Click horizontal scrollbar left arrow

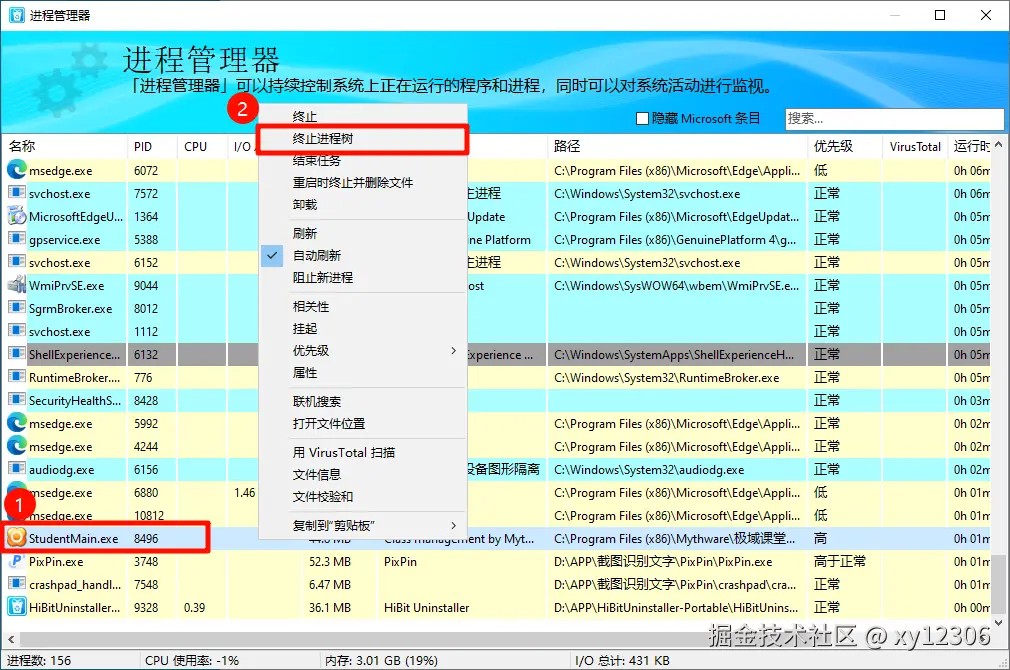(x=11, y=640)
